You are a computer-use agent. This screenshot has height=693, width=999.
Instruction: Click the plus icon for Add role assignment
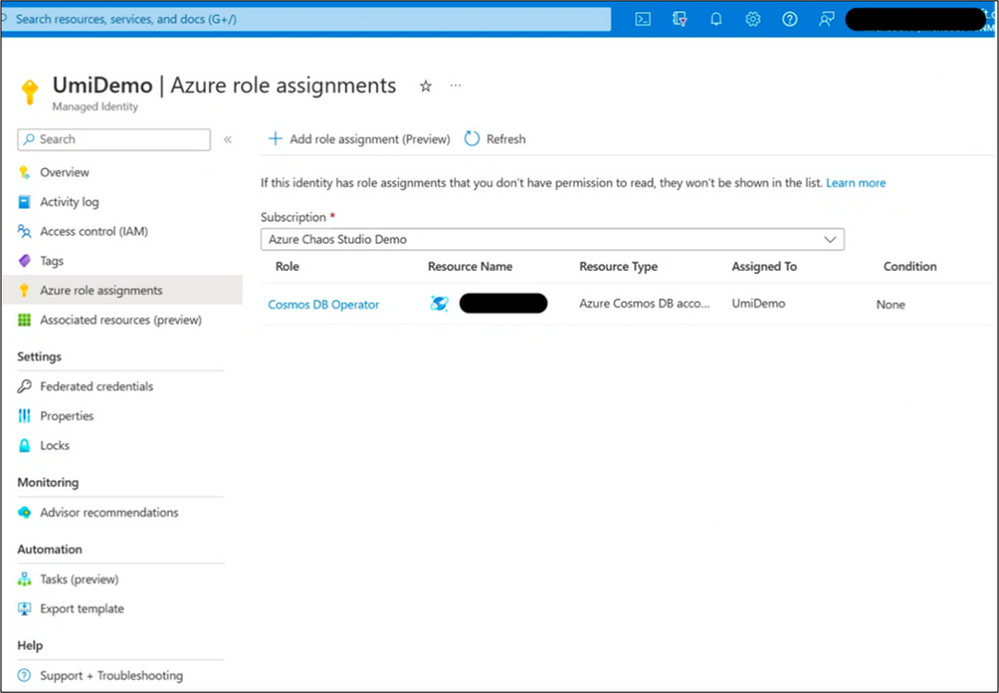point(275,139)
